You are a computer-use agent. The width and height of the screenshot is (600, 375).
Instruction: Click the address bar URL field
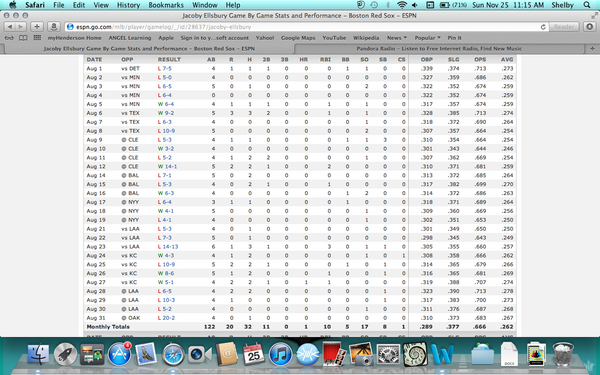coord(306,27)
